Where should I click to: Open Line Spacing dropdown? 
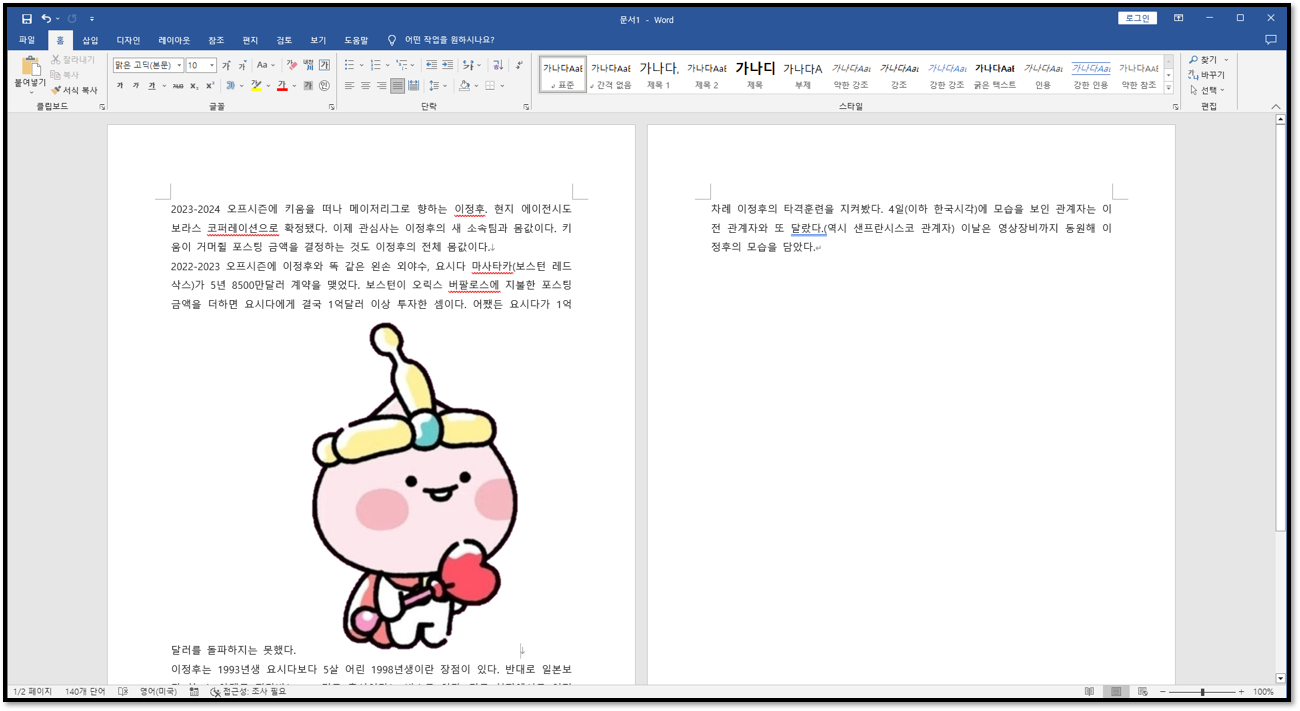pos(437,86)
